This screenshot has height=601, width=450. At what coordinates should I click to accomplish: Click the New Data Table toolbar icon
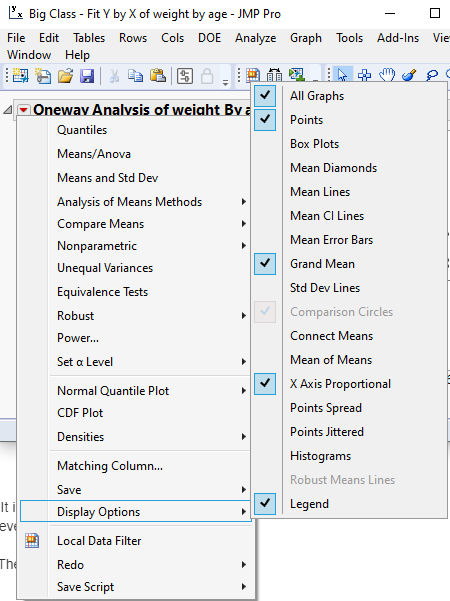(x=20, y=76)
